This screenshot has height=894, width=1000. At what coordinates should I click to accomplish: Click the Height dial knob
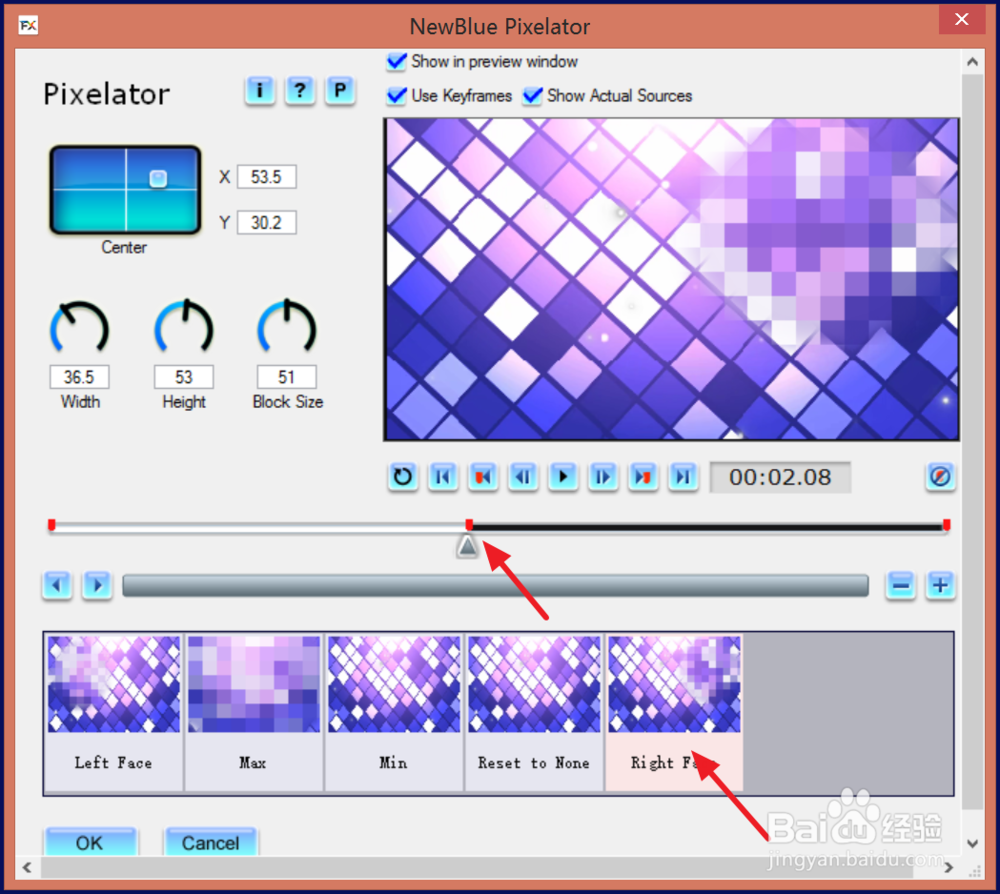[x=184, y=327]
